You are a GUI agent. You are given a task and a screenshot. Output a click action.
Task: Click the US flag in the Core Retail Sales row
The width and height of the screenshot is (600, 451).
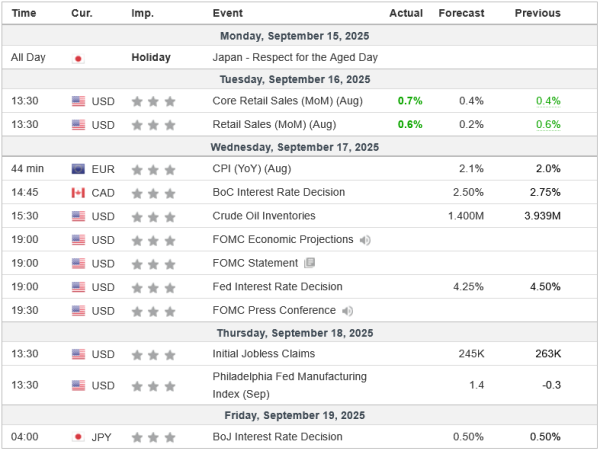click(x=79, y=101)
